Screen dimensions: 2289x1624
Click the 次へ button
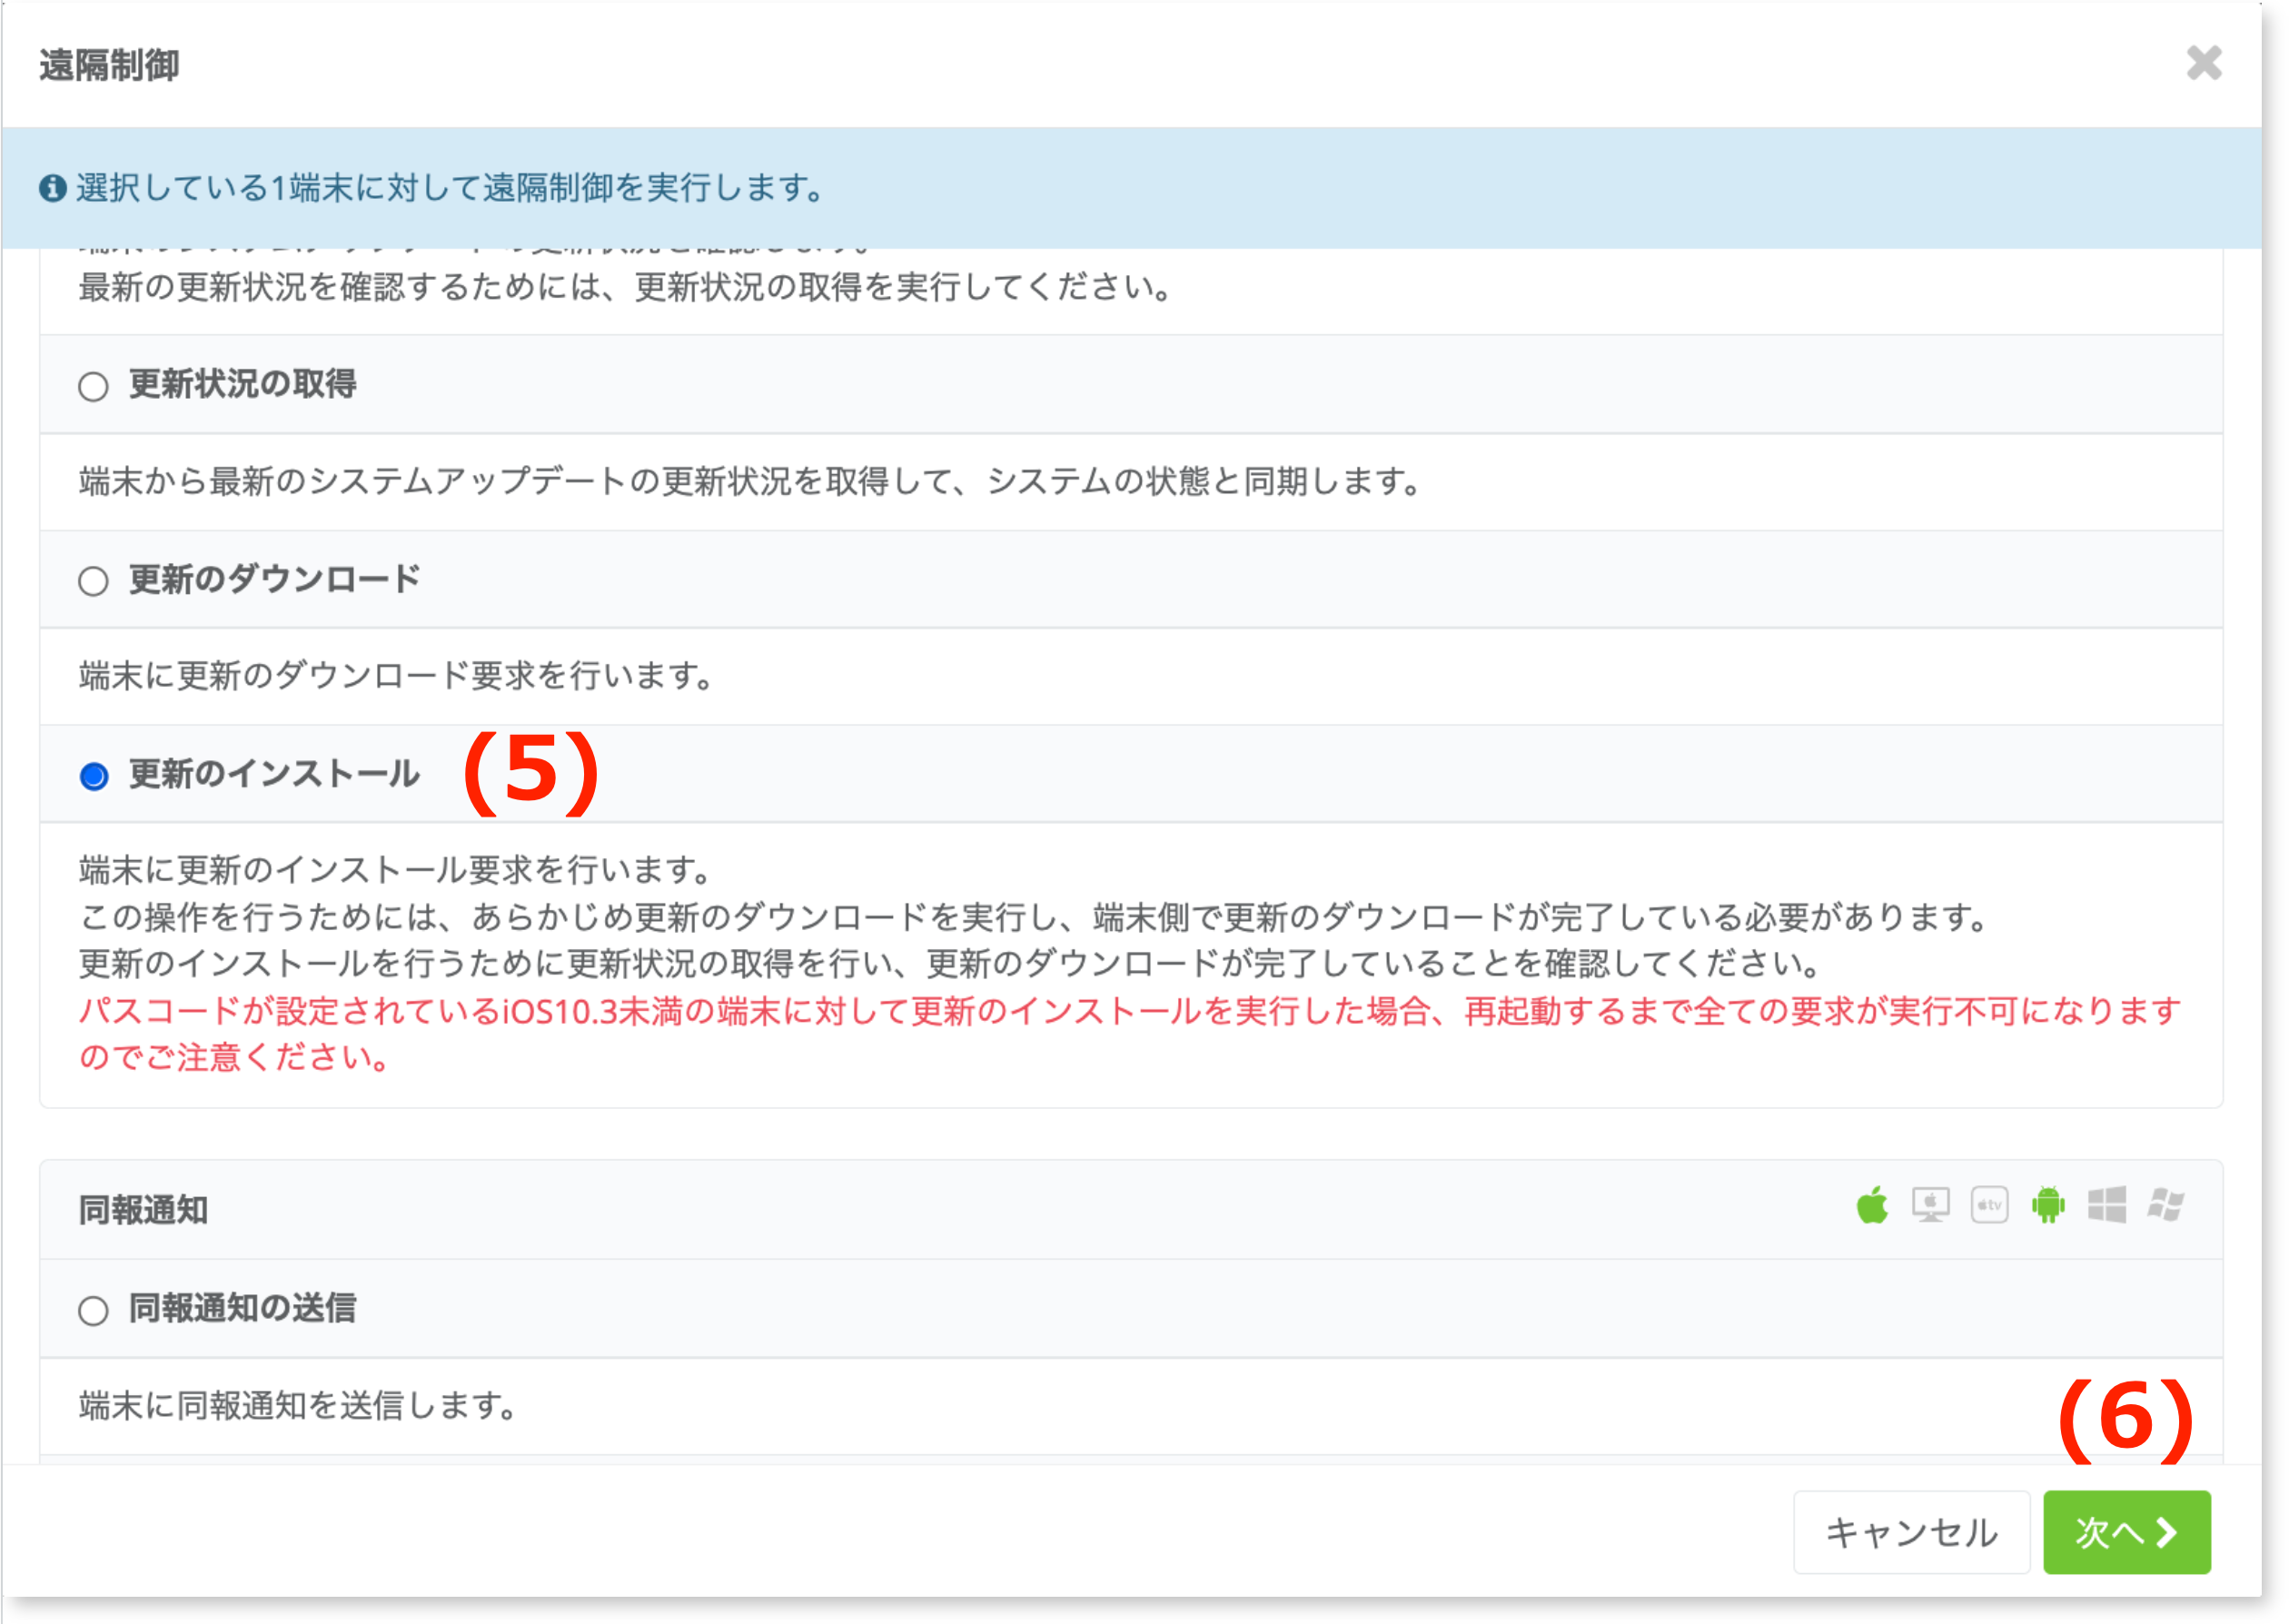click(2126, 1532)
